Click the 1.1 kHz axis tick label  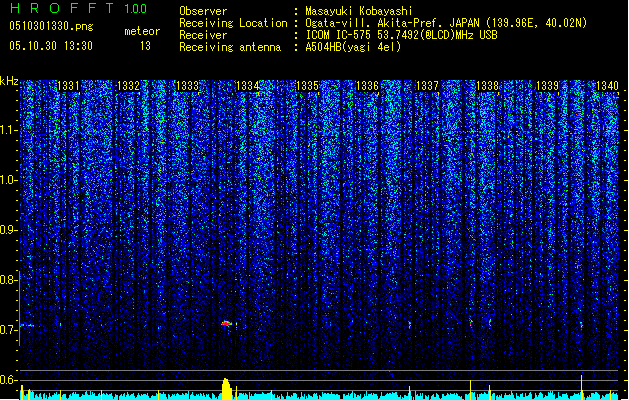pyautogui.click(x=8, y=131)
